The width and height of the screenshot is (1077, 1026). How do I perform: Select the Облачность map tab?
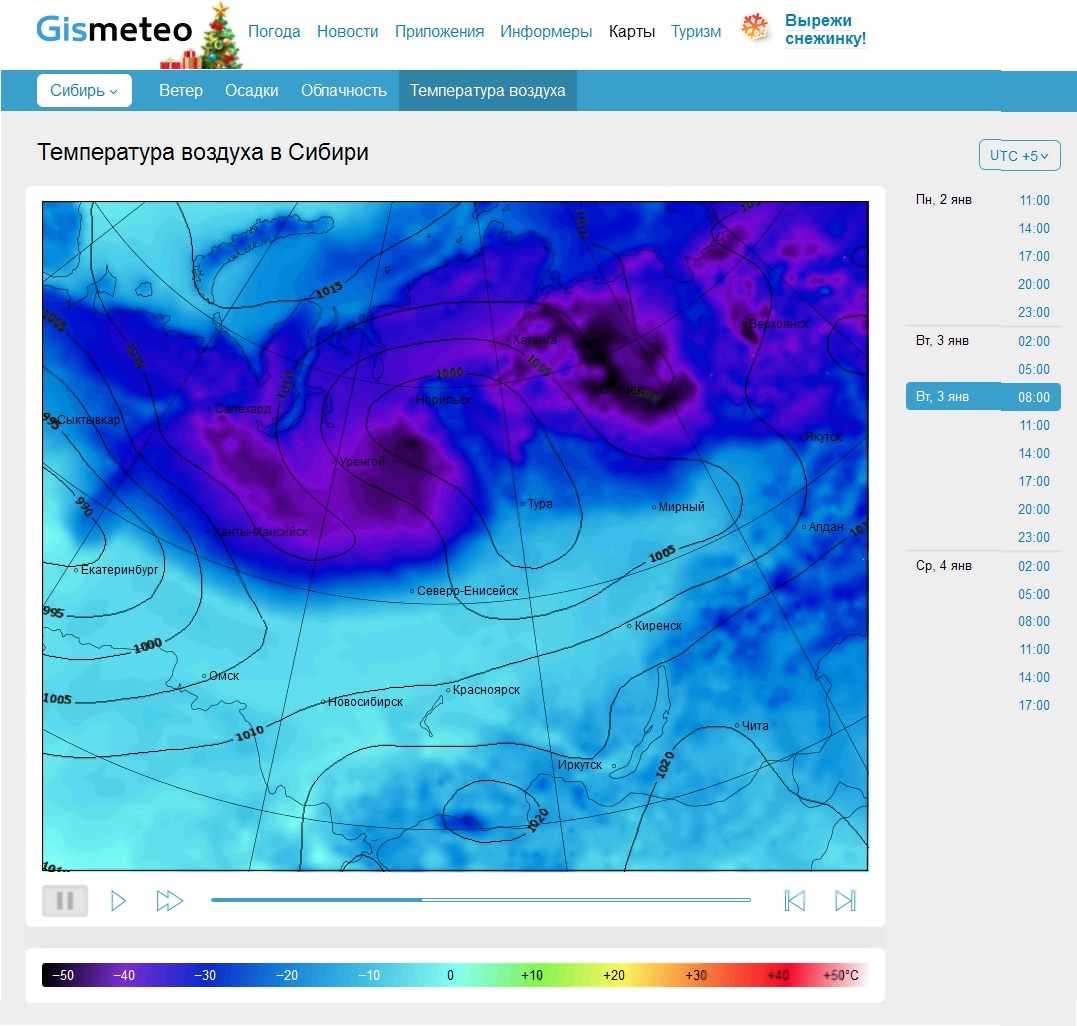tap(344, 90)
